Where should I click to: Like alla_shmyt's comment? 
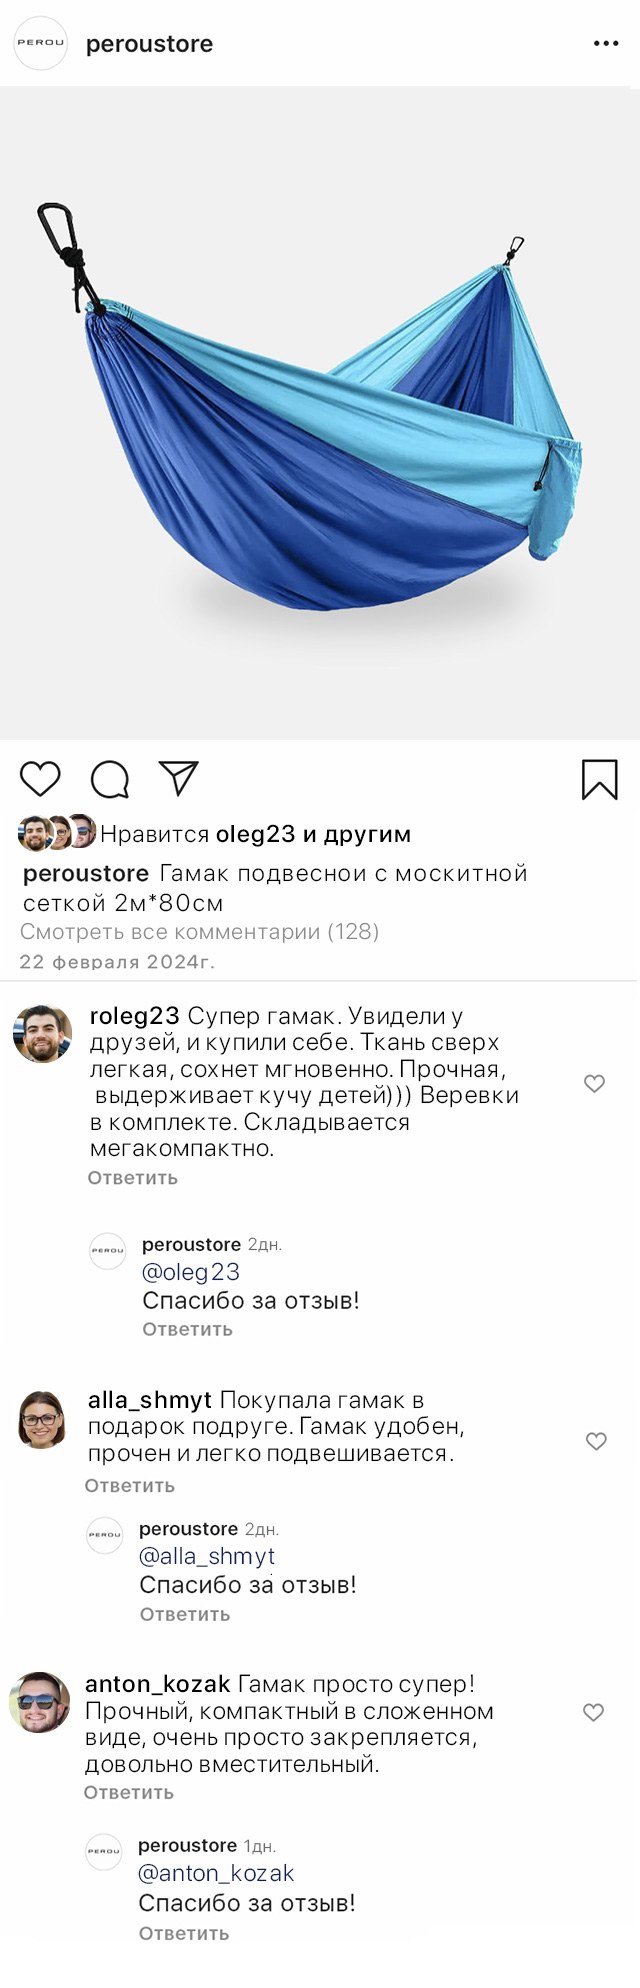coord(596,1441)
